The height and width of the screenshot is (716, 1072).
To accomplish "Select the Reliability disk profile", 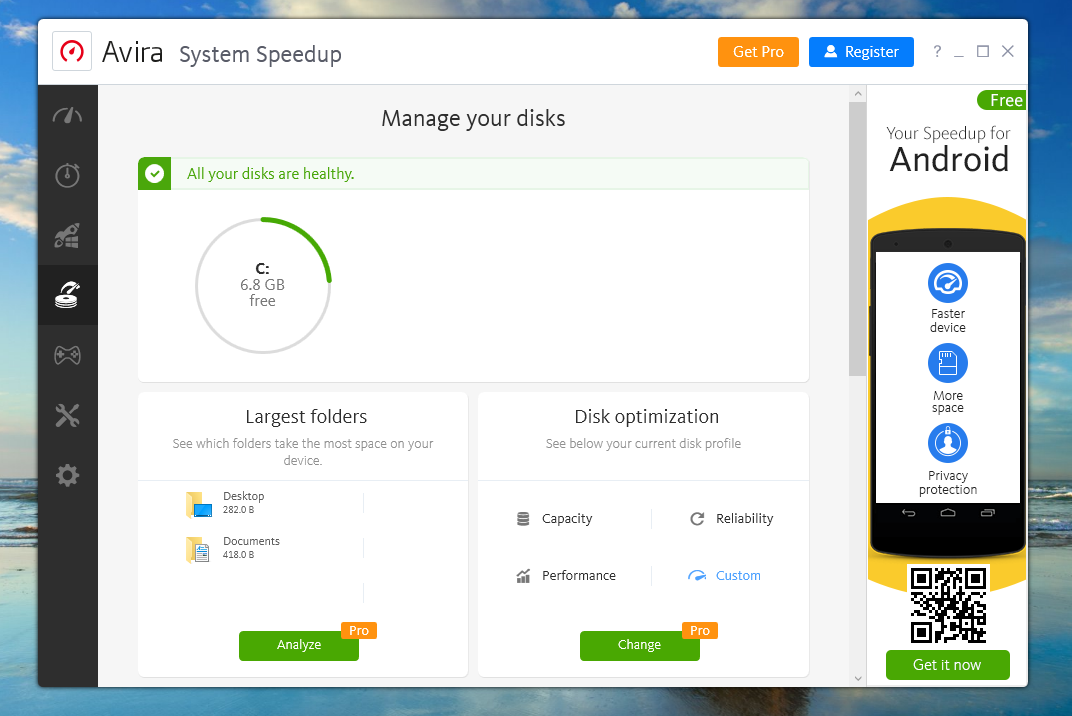I will pyautogui.click(x=732, y=519).
